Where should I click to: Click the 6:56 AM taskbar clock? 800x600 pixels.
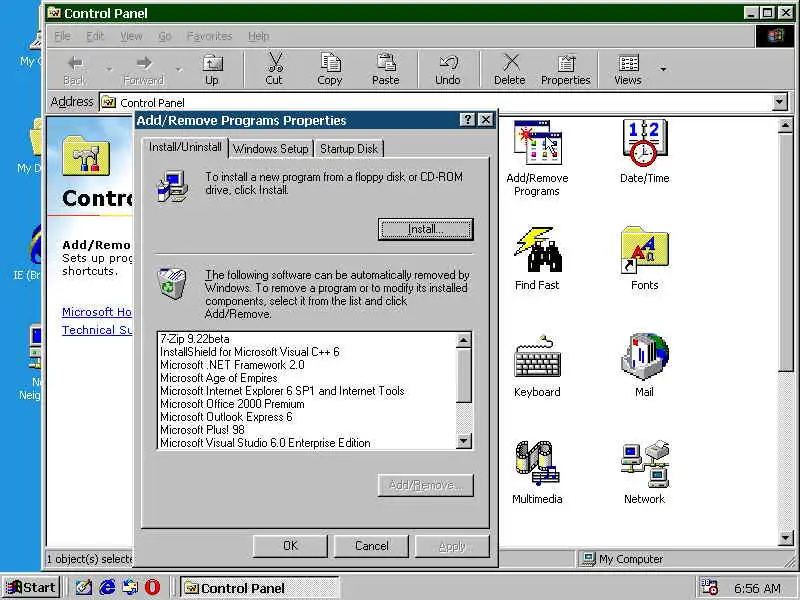(x=757, y=588)
